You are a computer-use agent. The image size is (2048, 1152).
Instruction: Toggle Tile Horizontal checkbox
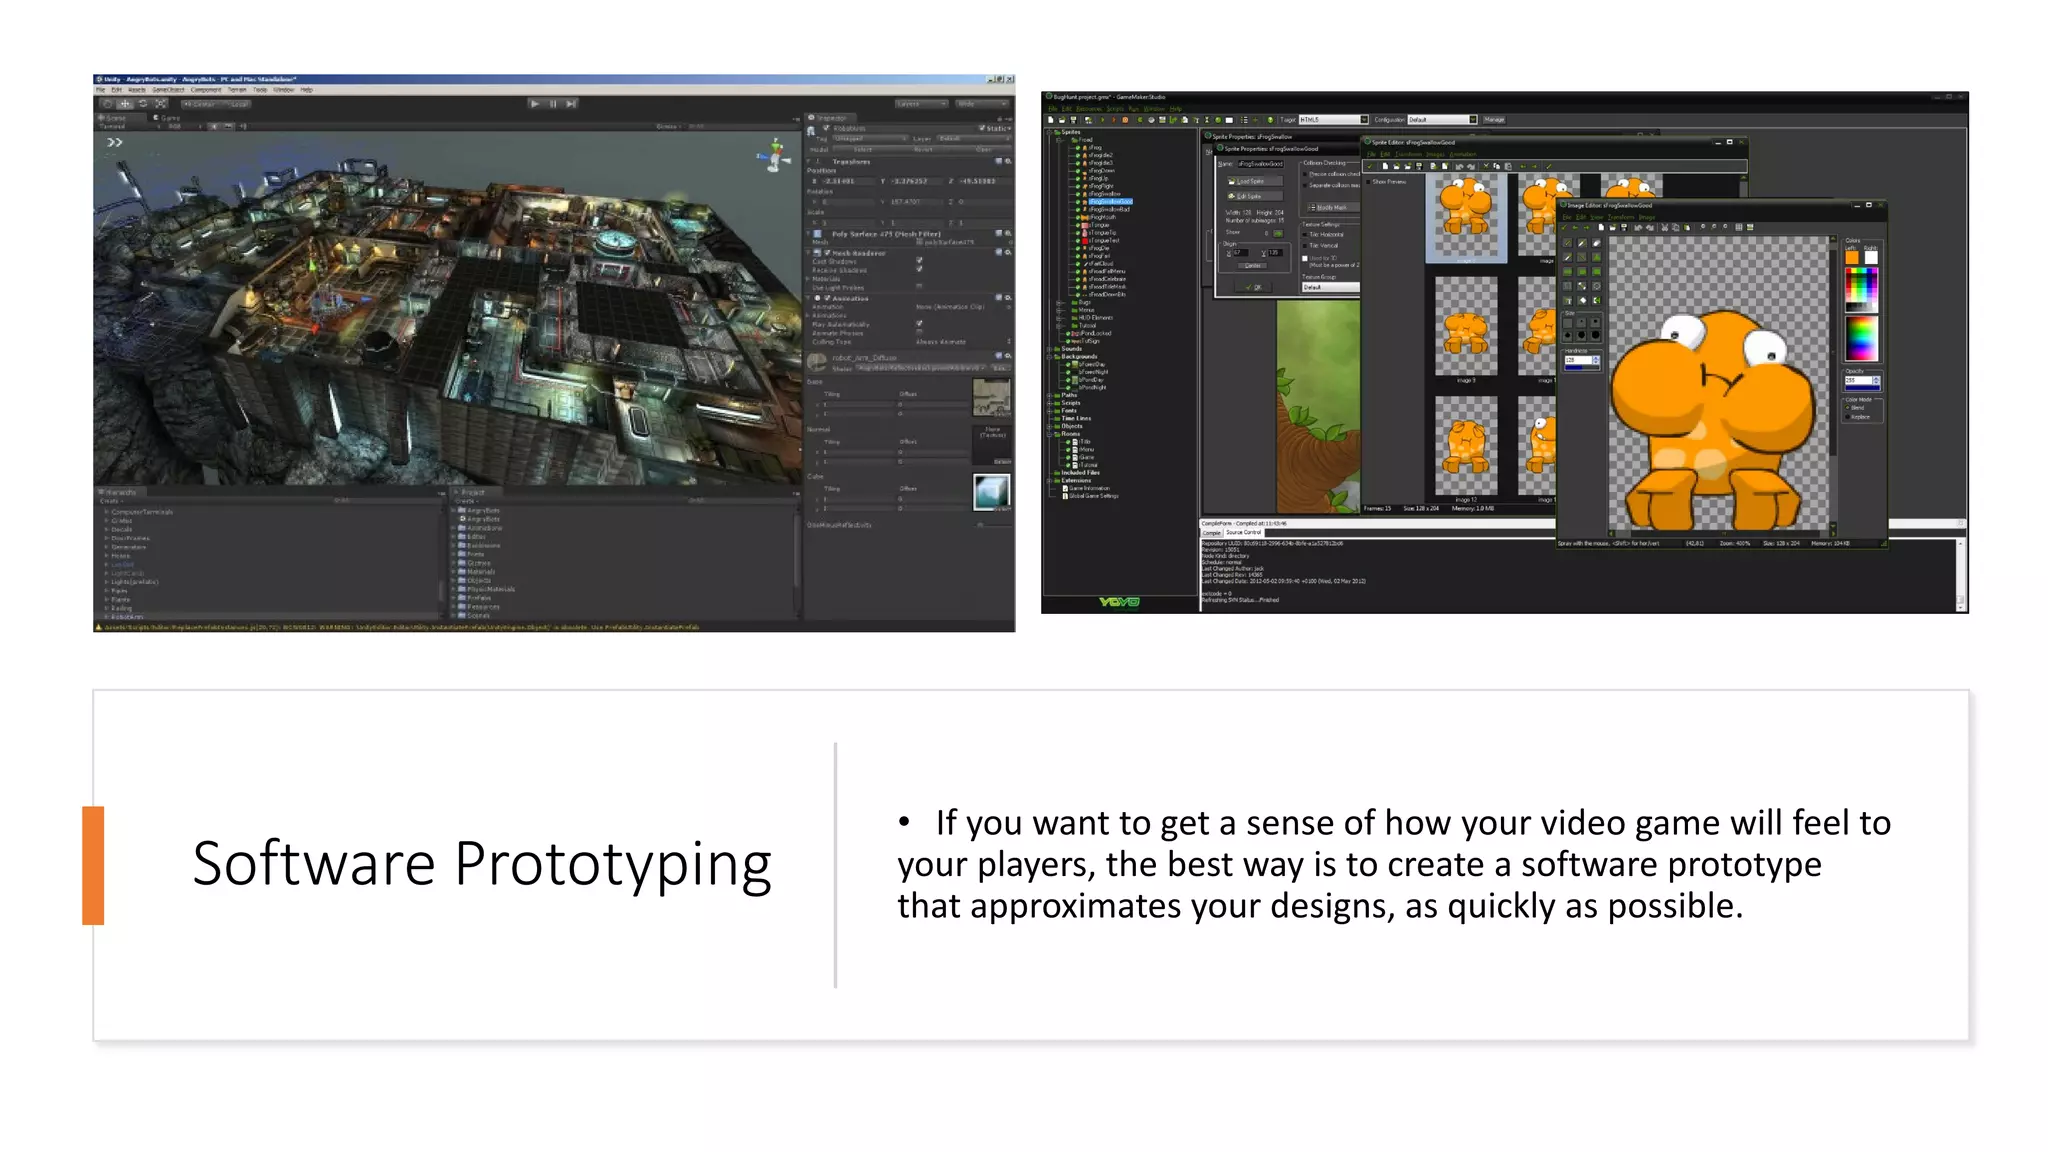[1305, 235]
